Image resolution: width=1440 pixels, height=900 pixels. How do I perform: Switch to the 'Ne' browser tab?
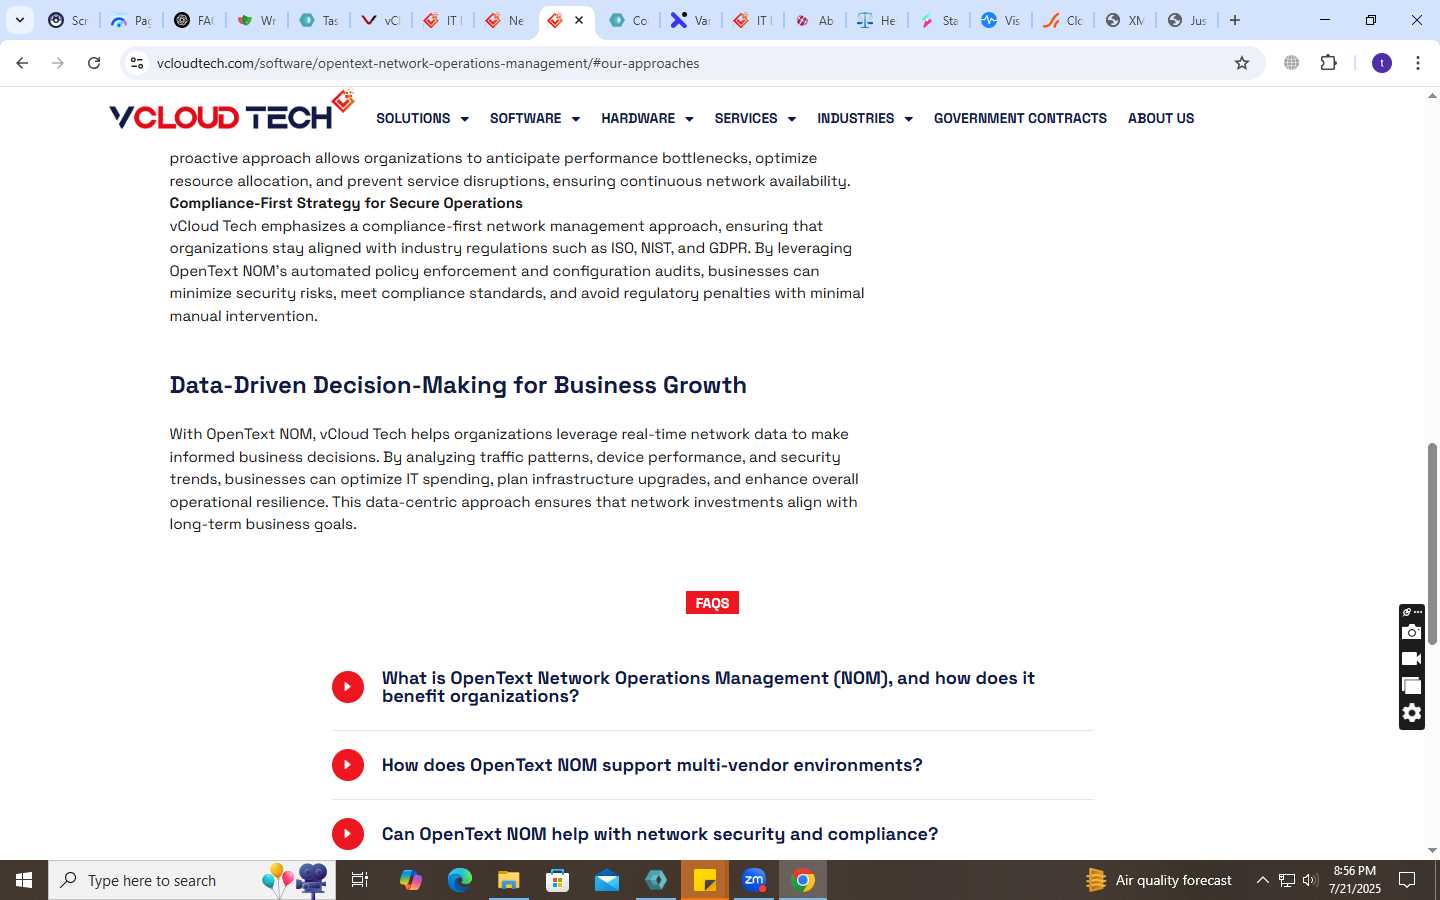(x=505, y=20)
